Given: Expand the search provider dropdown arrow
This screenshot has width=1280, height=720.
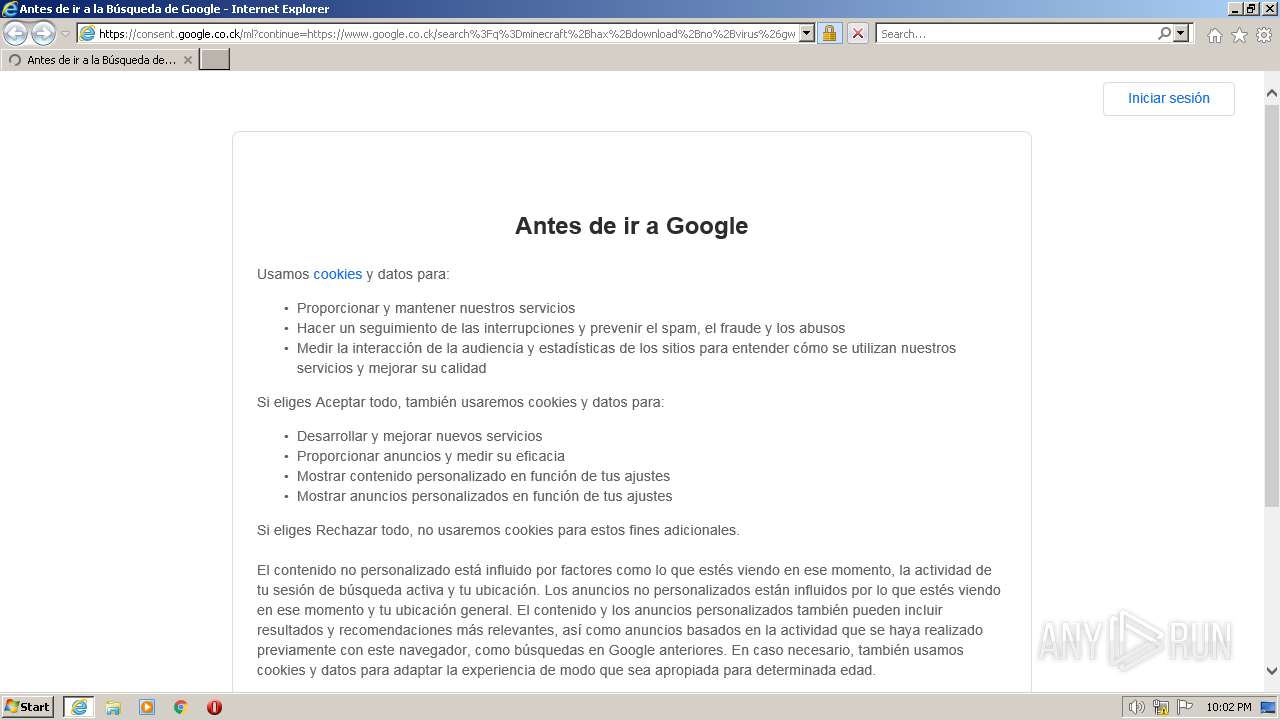Looking at the screenshot, I should [1181, 33].
